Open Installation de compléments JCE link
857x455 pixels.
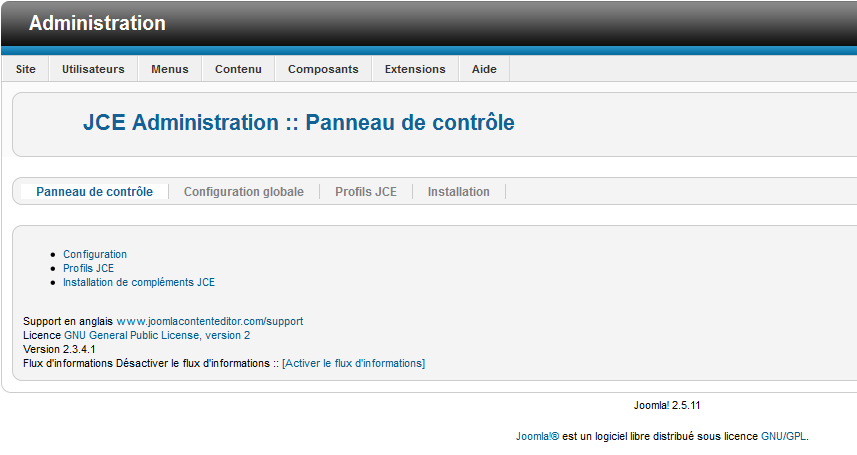(139, 283)
